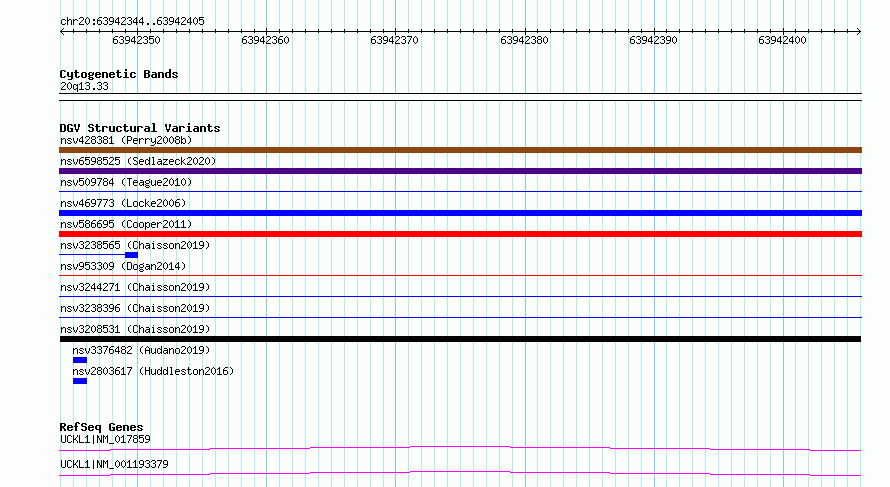Open nsv509784 (Teague2010) variant label
This screenshot has height=487, width=890.
tap(126, 182)
